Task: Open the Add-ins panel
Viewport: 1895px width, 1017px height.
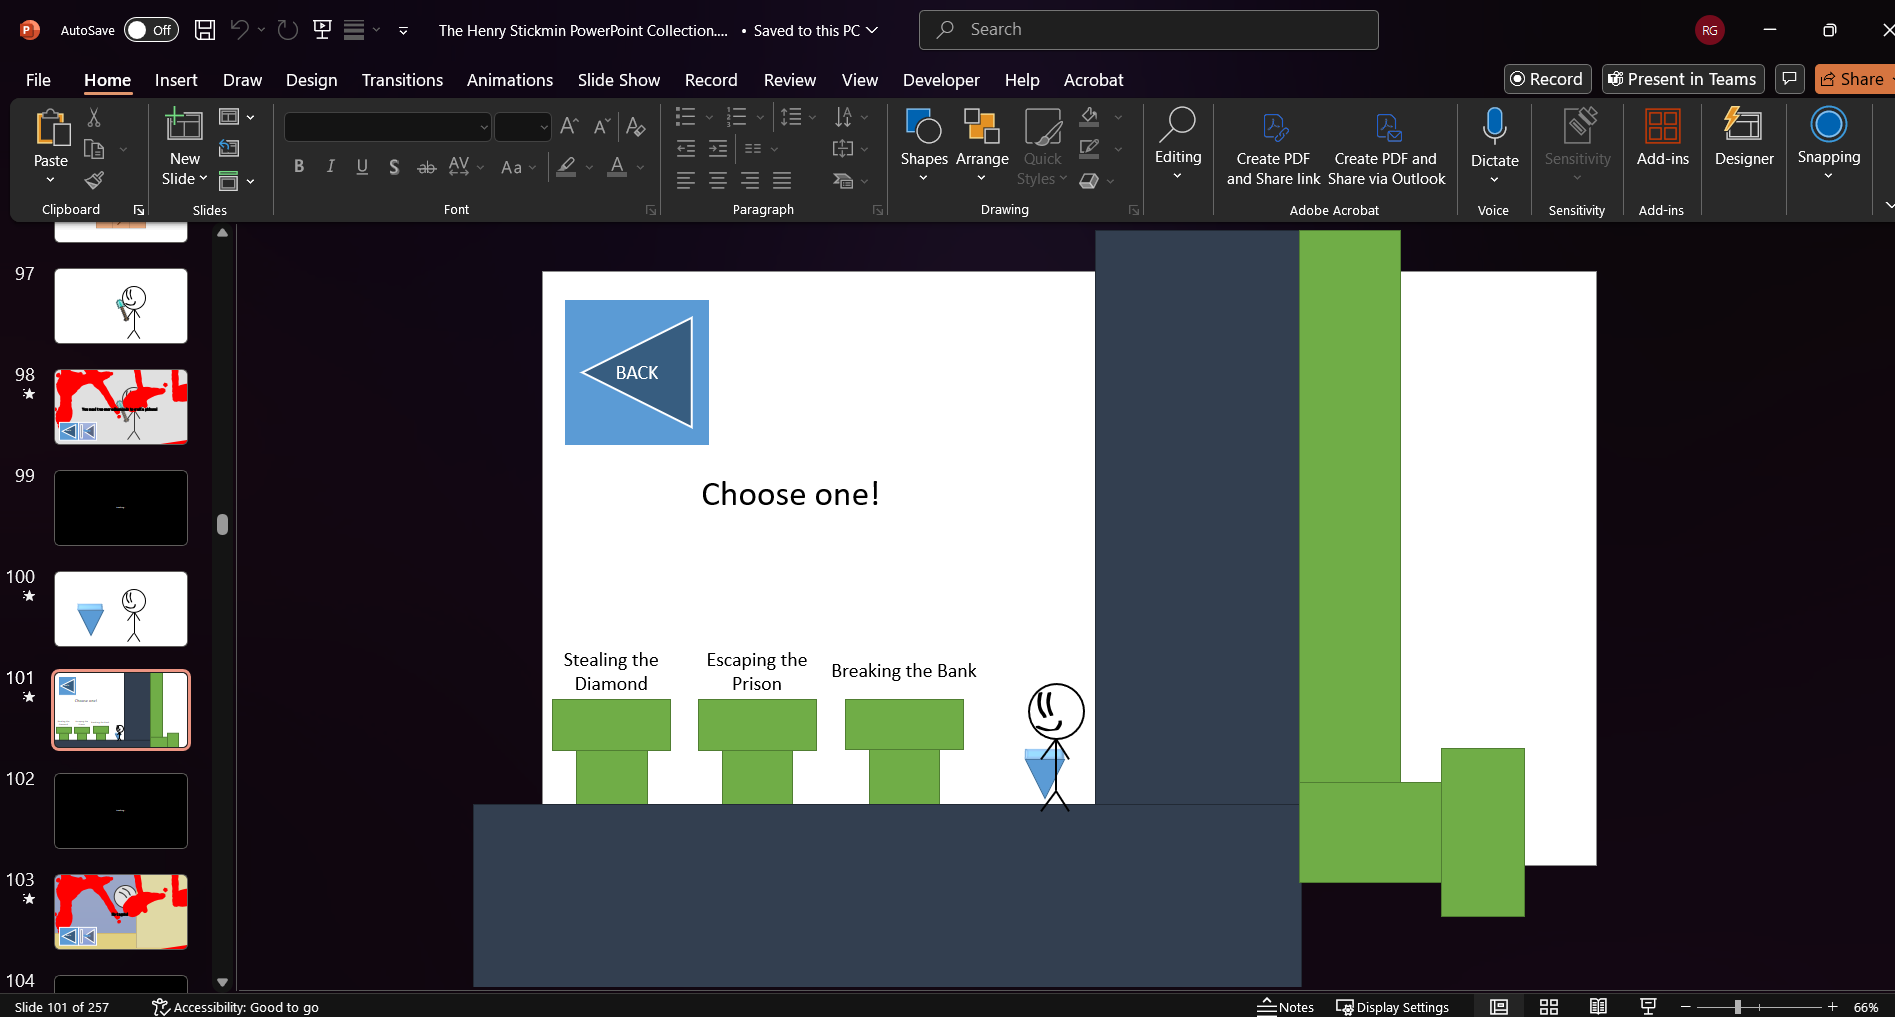Action: point(1662,138)
